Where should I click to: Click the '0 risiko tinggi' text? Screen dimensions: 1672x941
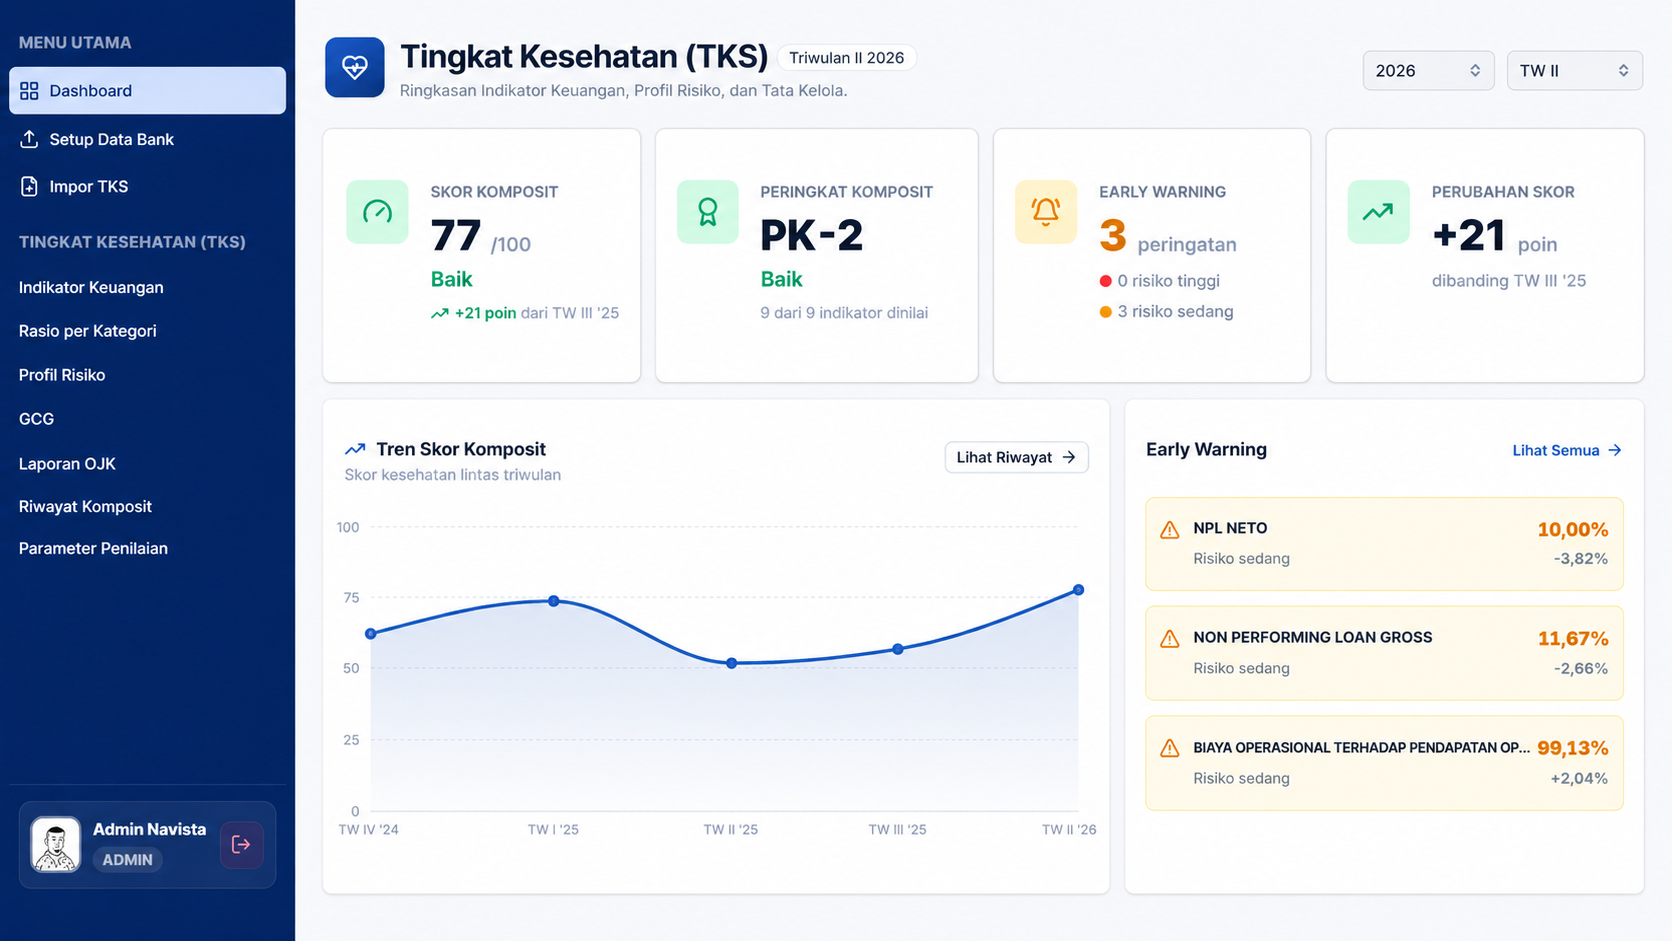(1168, 281)
